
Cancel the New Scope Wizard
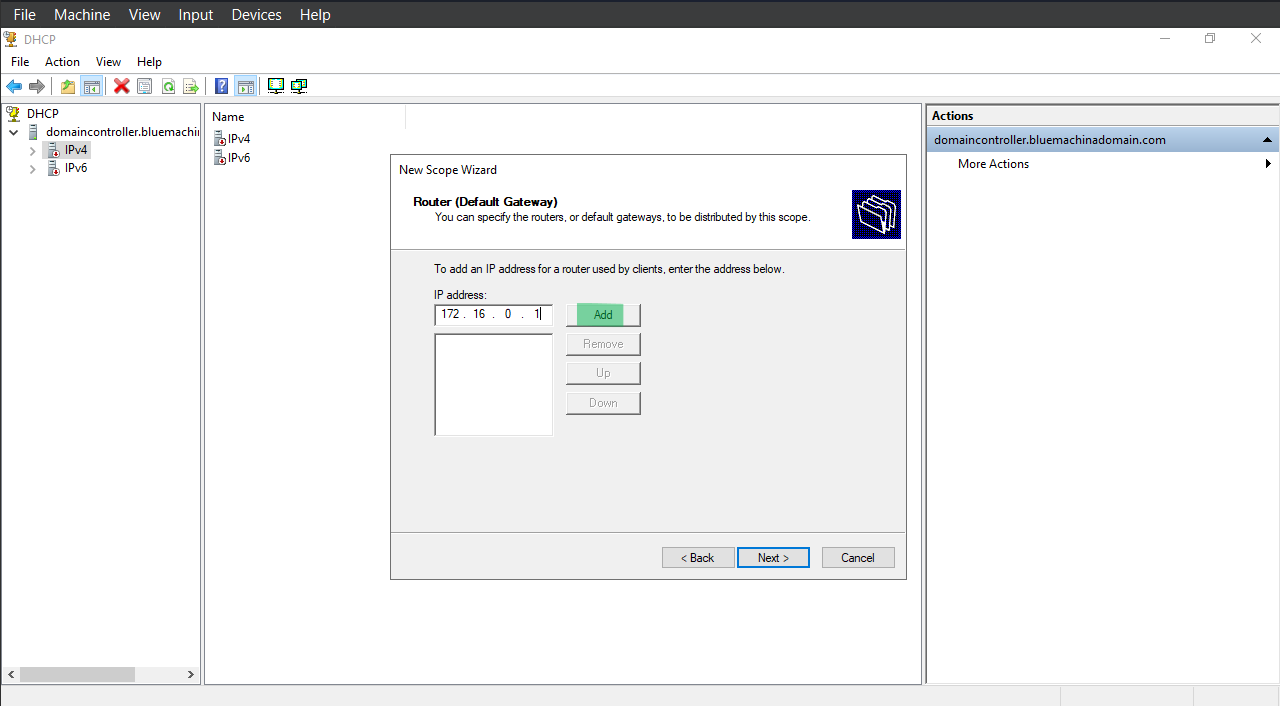point(858,558)
